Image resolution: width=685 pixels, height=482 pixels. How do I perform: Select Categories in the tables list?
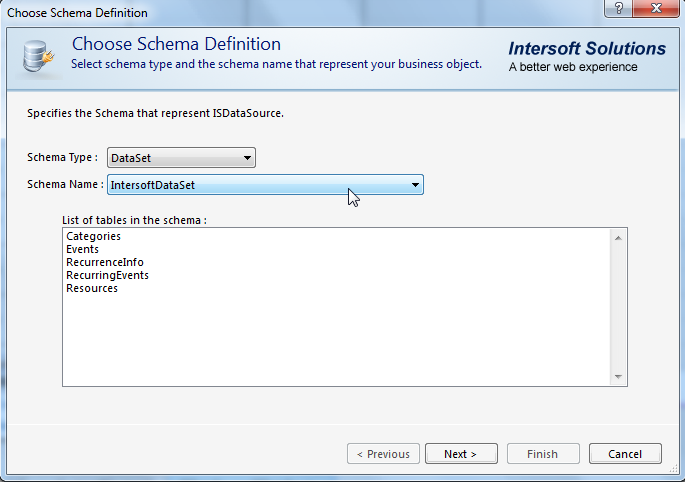(x=93, y=236)
